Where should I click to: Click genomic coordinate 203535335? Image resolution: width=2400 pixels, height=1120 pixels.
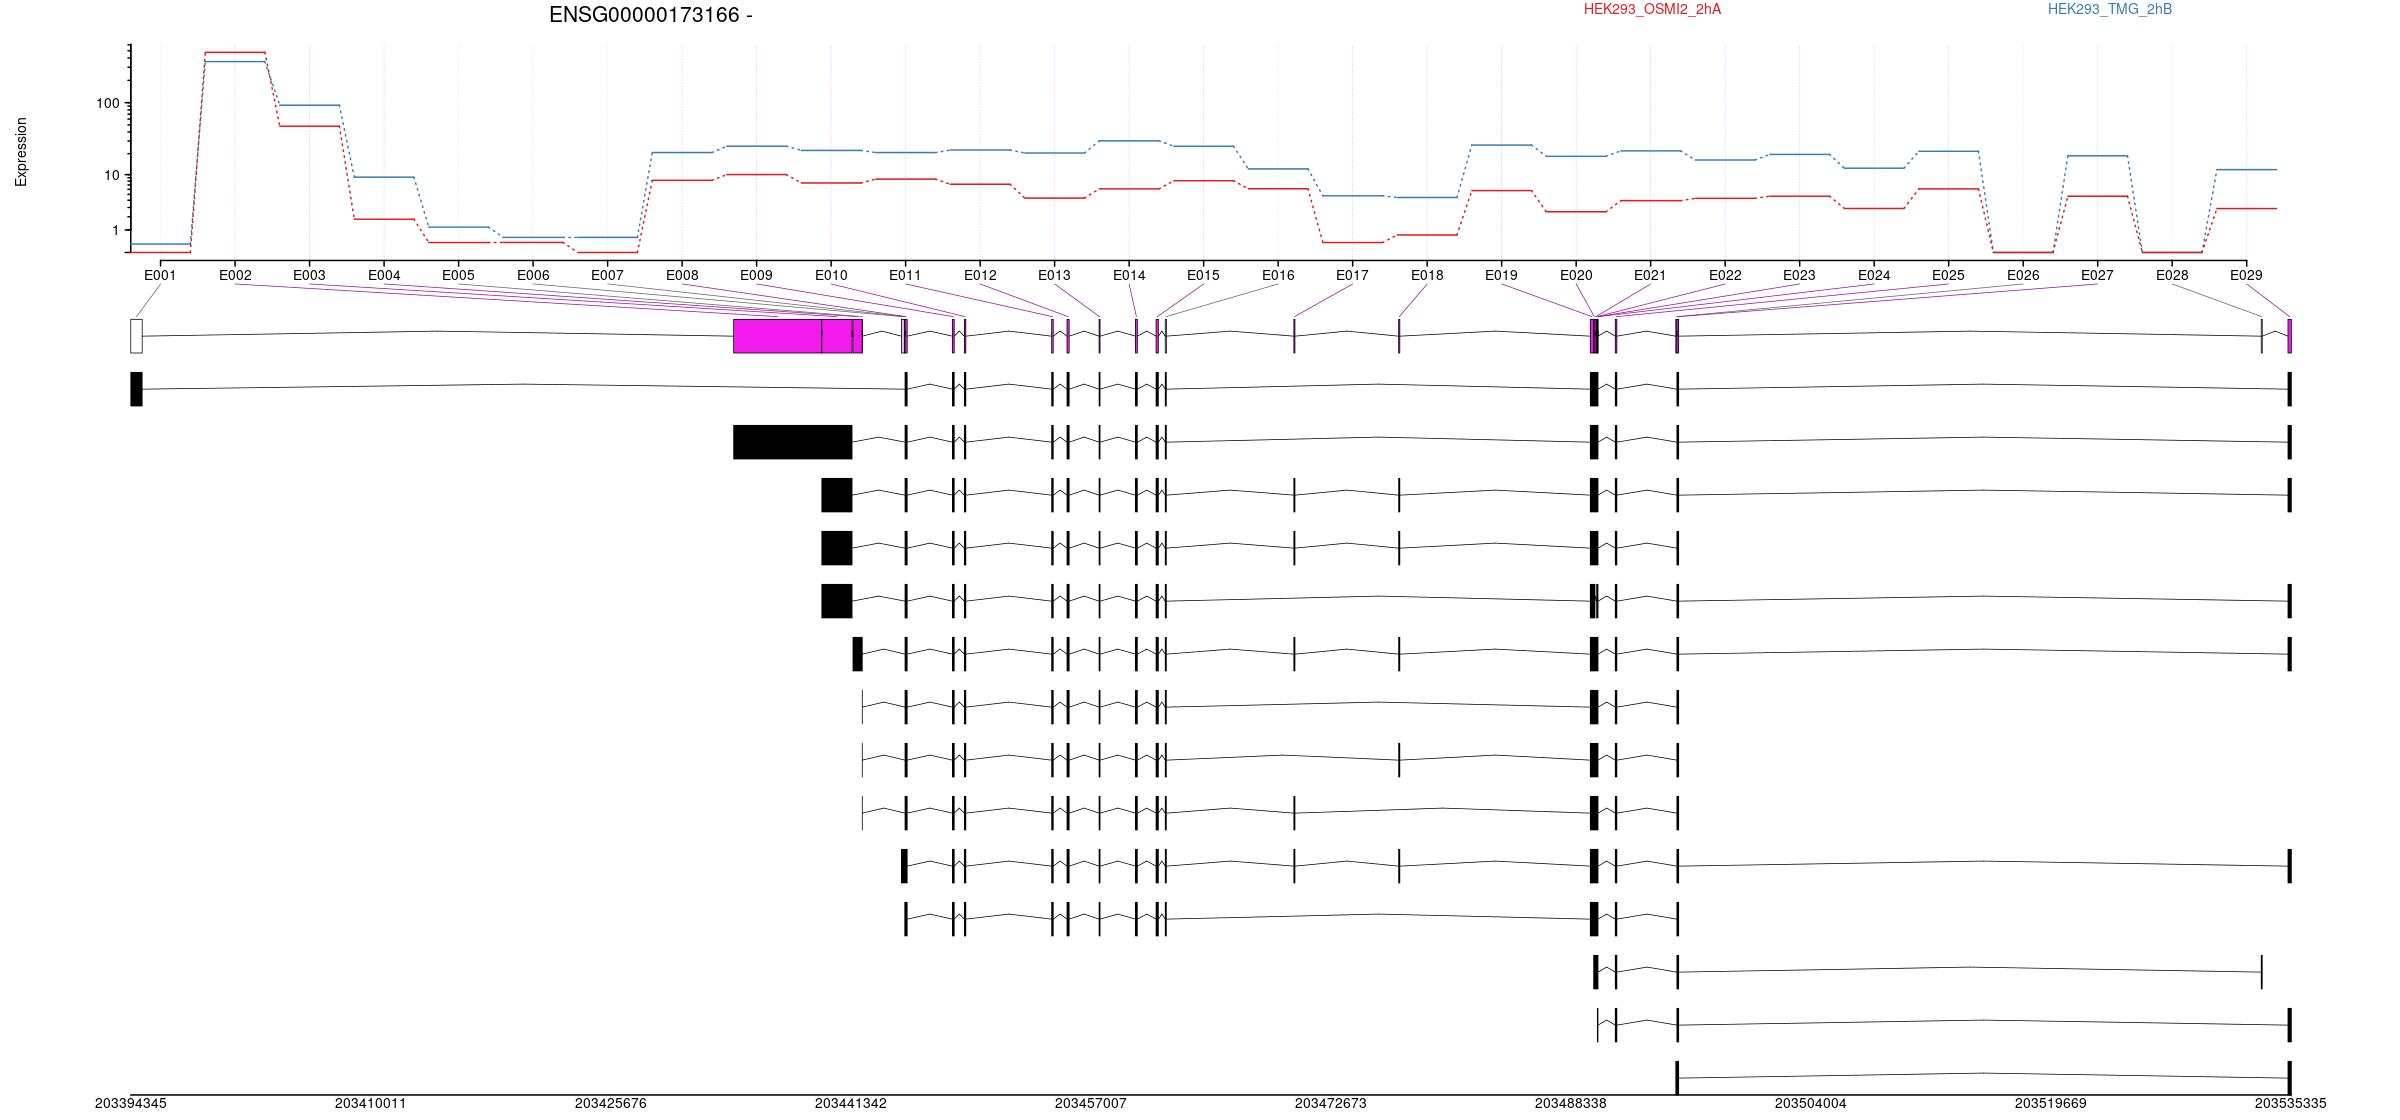pyautogui.click(x=2290, y=1103)
